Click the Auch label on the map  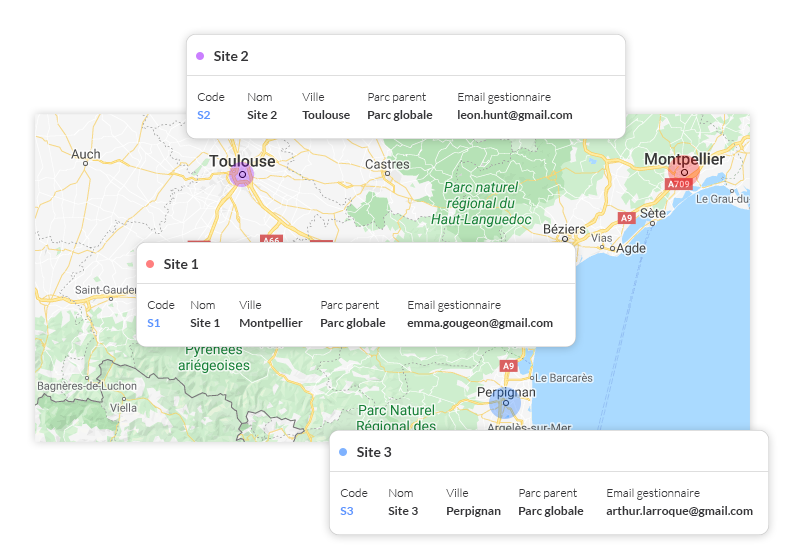click(x=86, y=154)
